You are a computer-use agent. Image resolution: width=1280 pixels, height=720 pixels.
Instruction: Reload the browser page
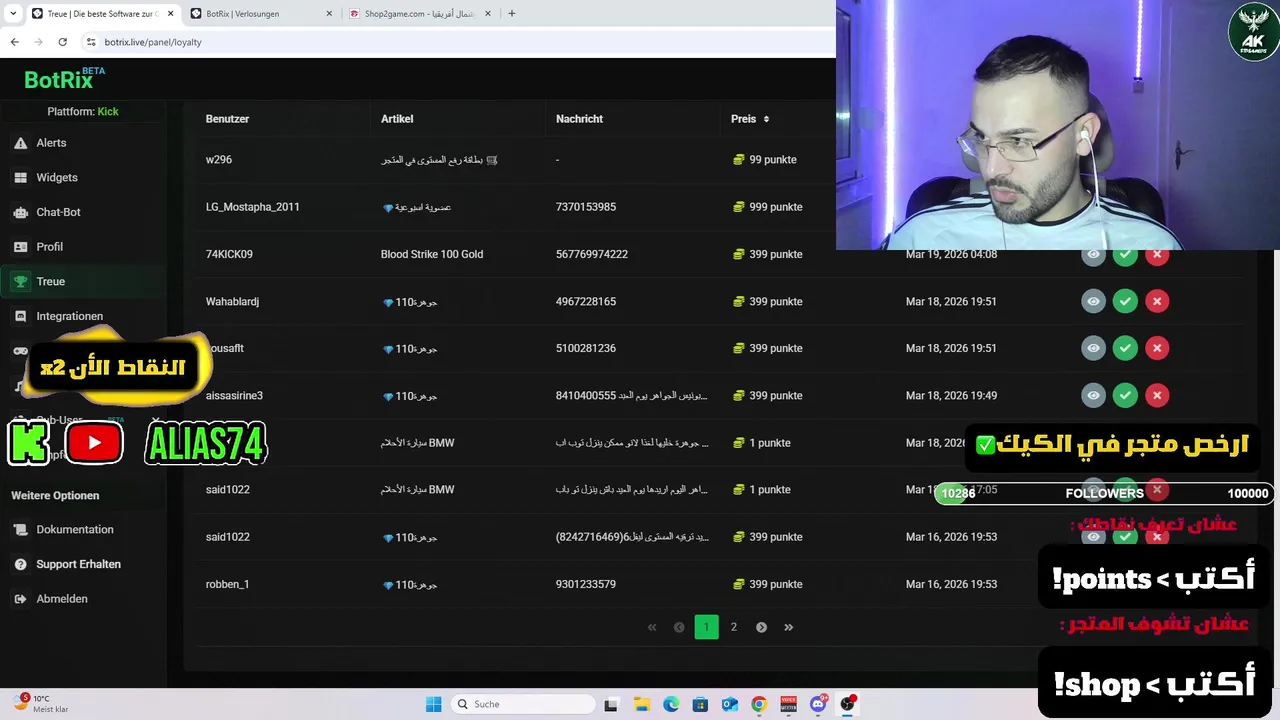[x=62, y=42]
